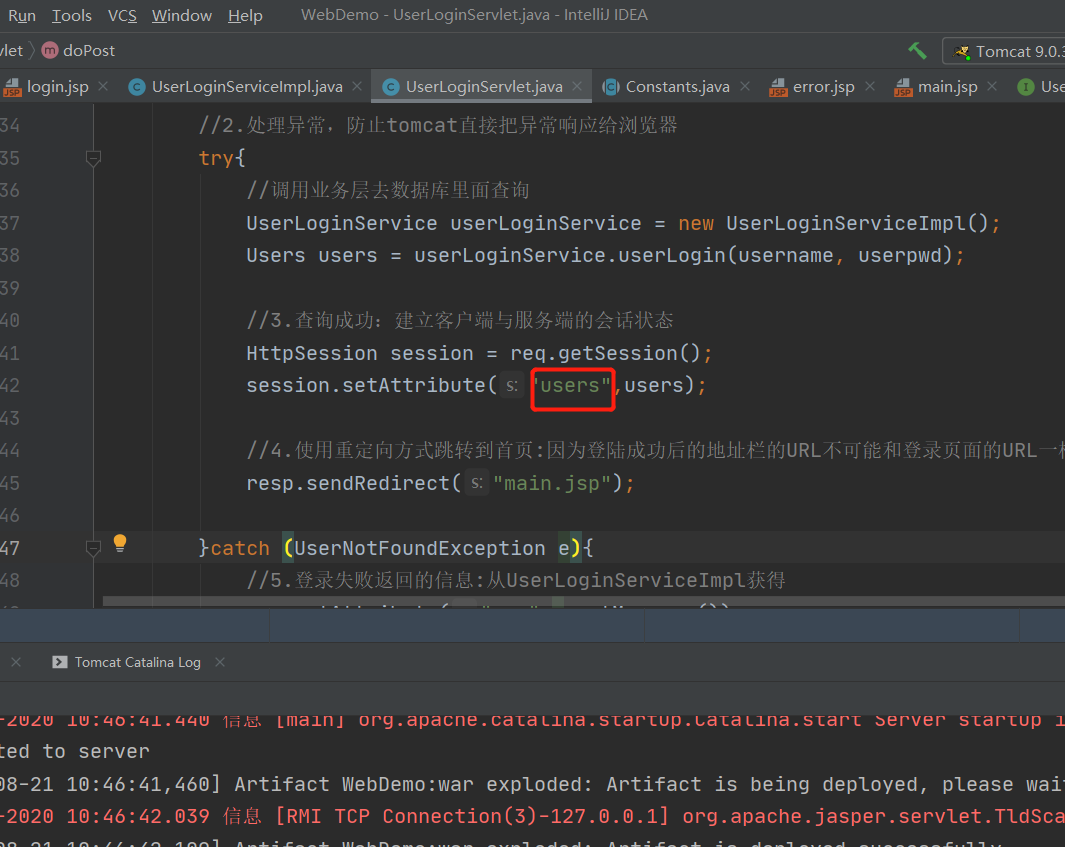The height and width of the screenshot is (847, 1065).
Task: Click the error.jsp file icon
Action: pyautogui.click(x=778, y=88)
